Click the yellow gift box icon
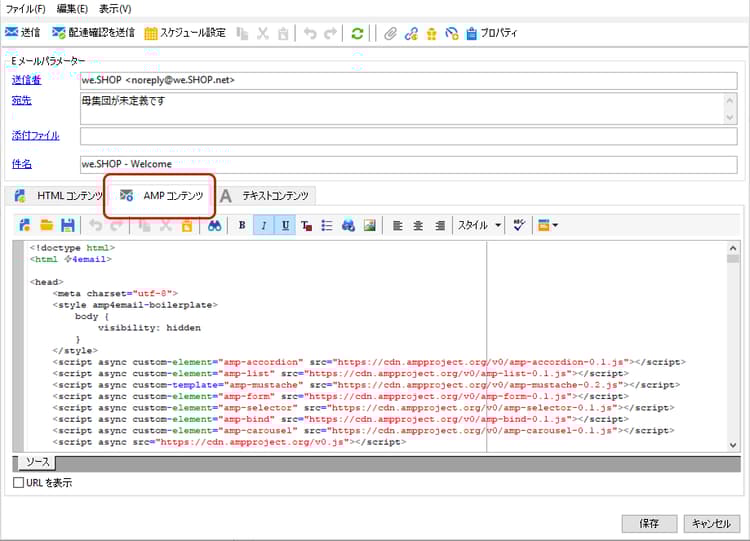Viewport: 750px width, 541px height. pyautogui.click(x=431, y=33)
